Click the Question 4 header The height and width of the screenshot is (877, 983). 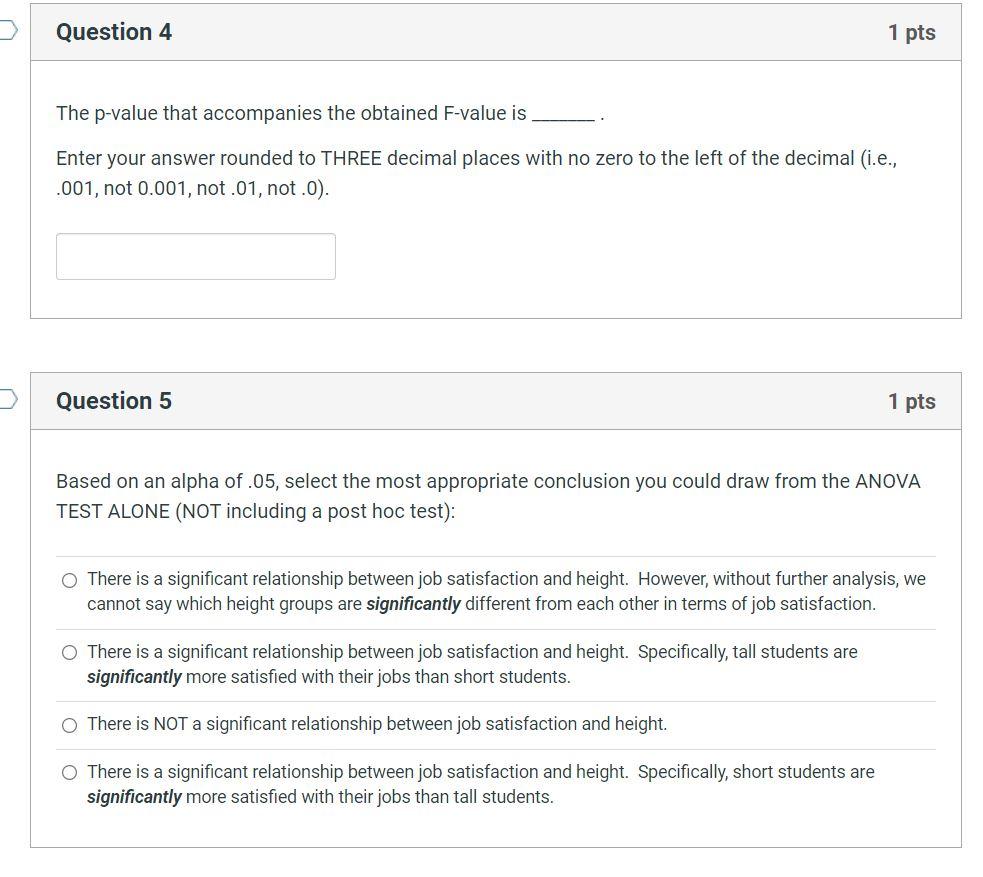click(115, 32)
